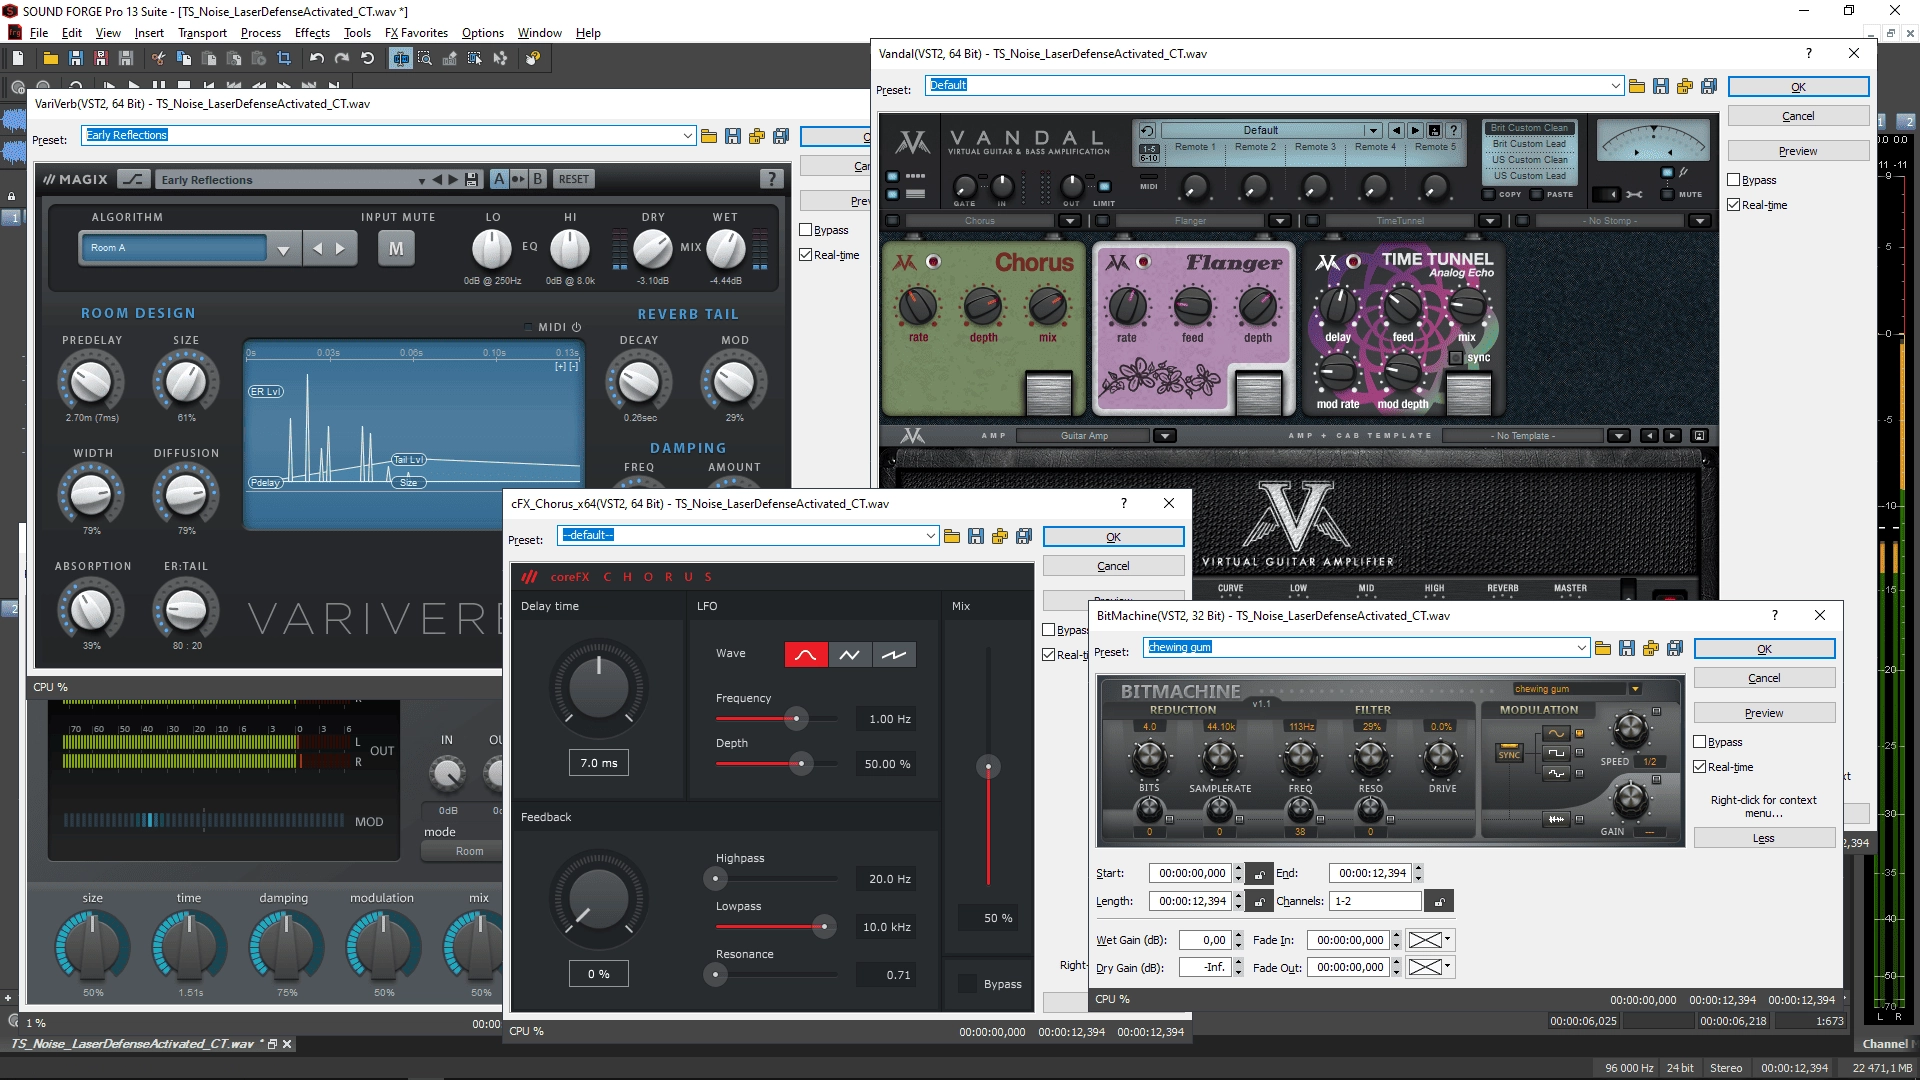
Task: Toggle VariVerb input mute M button
Action: pyautogui.click(x=396, y=248)
